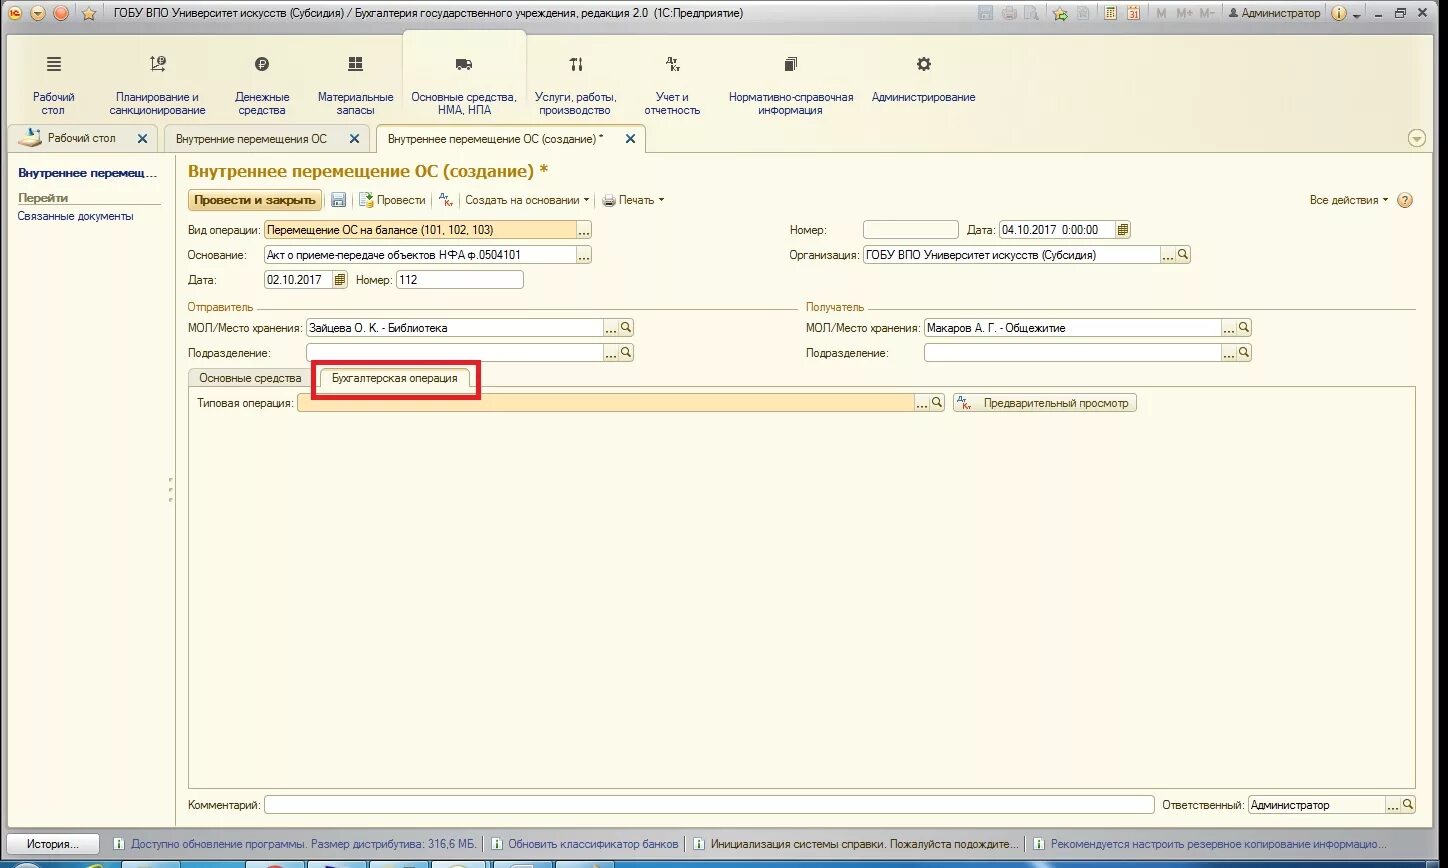
Task: Click Связанные документы link
Action: (x=75, y=216)
